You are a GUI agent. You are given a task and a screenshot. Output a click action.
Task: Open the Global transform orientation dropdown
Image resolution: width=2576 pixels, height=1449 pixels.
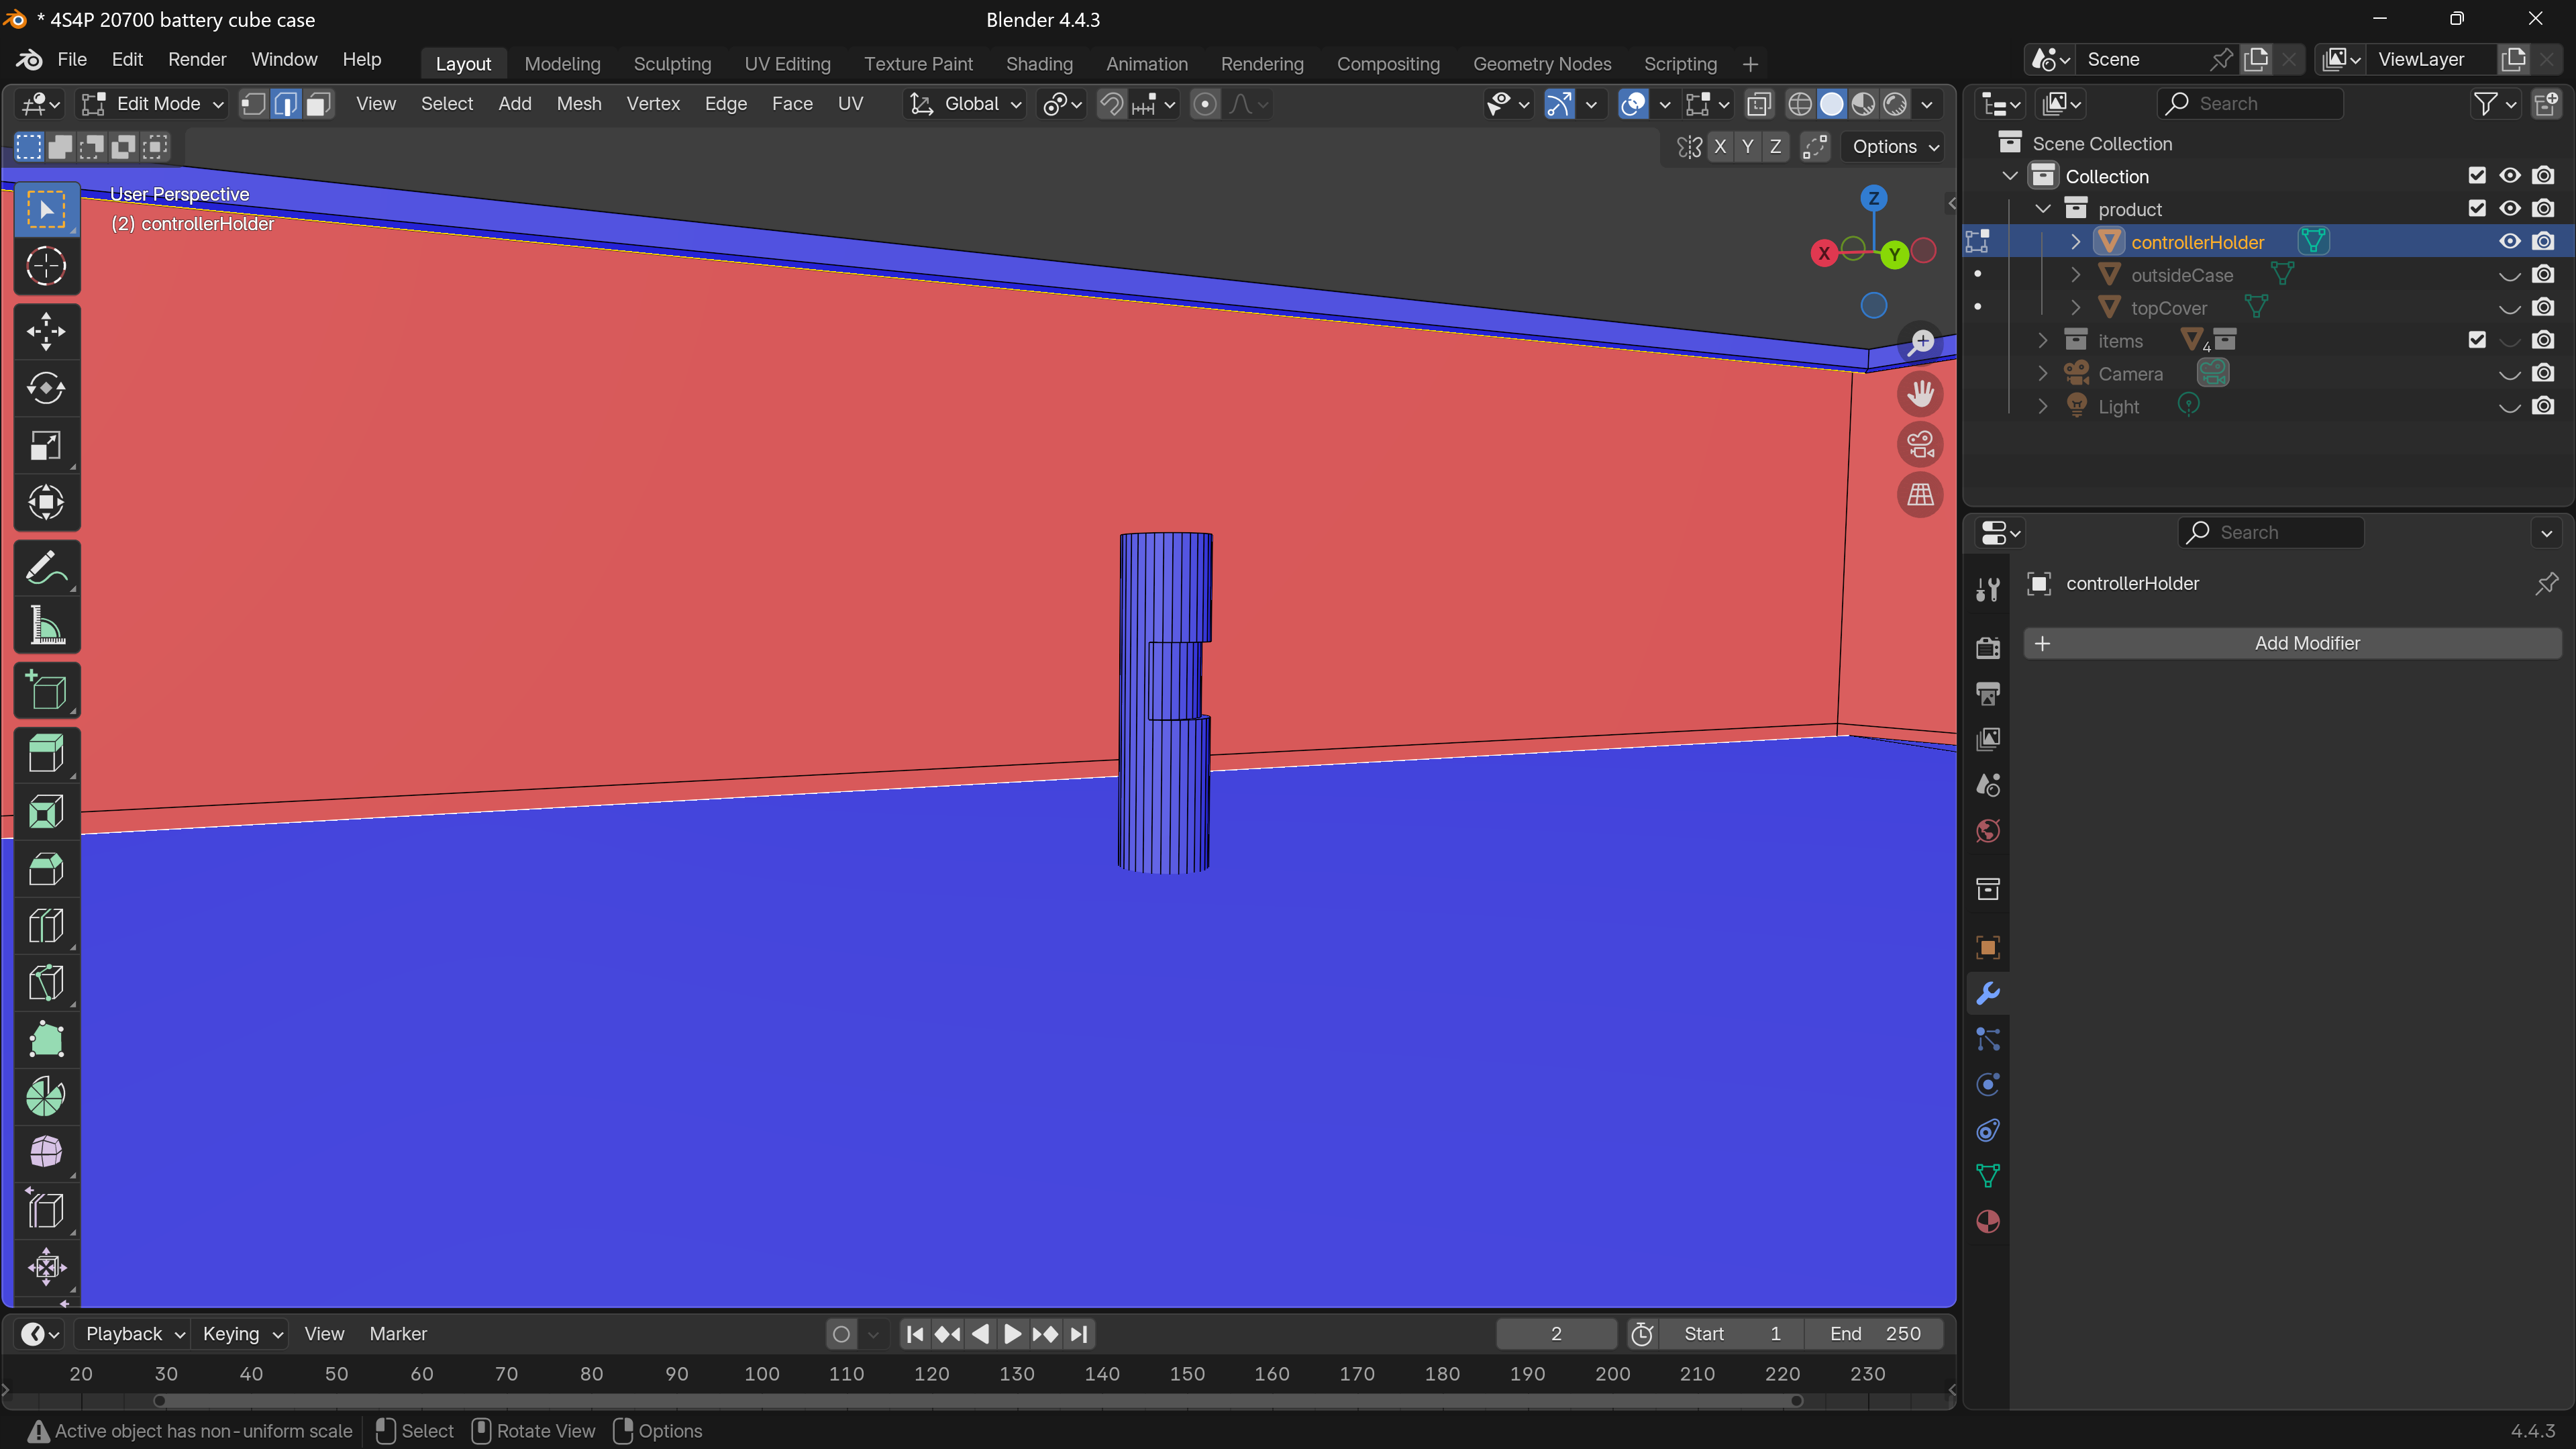(965, 104)
